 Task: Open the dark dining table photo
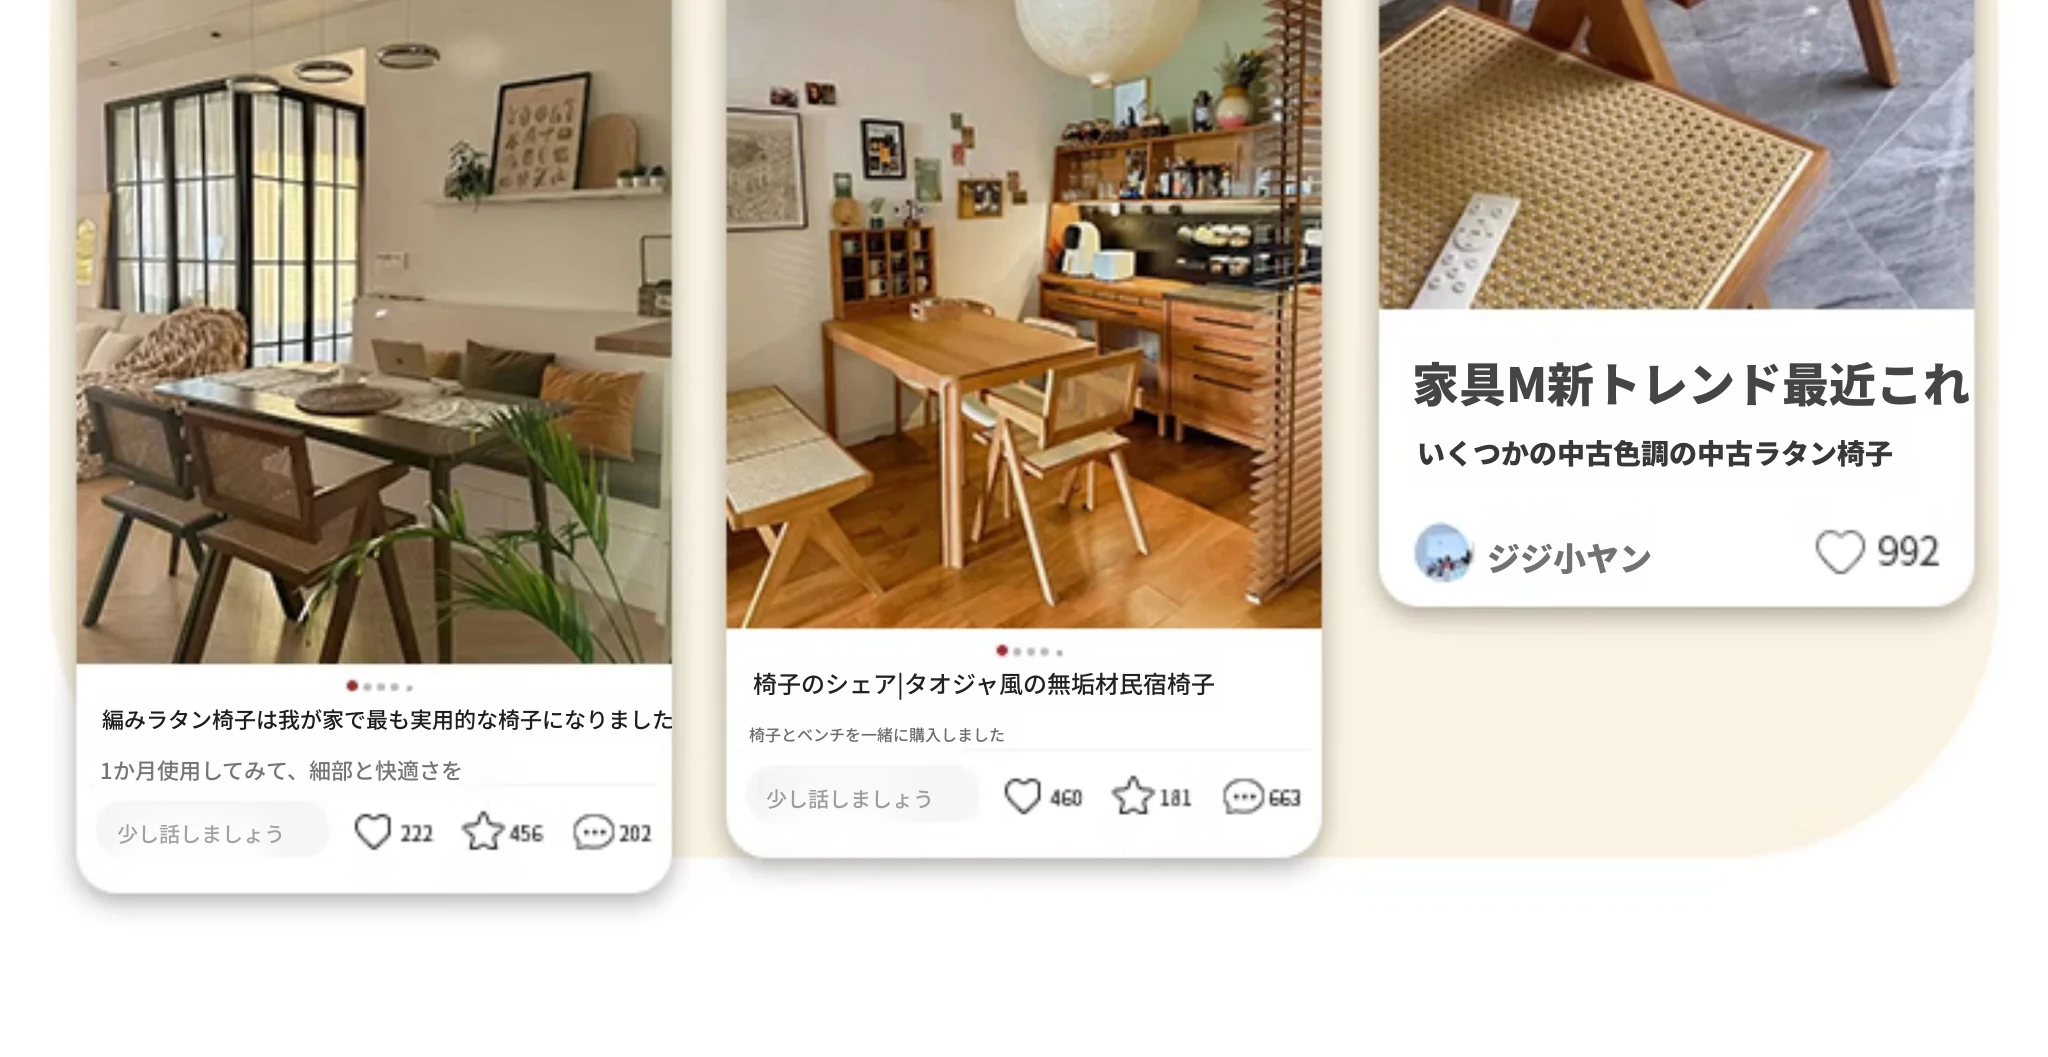(374, 332)
